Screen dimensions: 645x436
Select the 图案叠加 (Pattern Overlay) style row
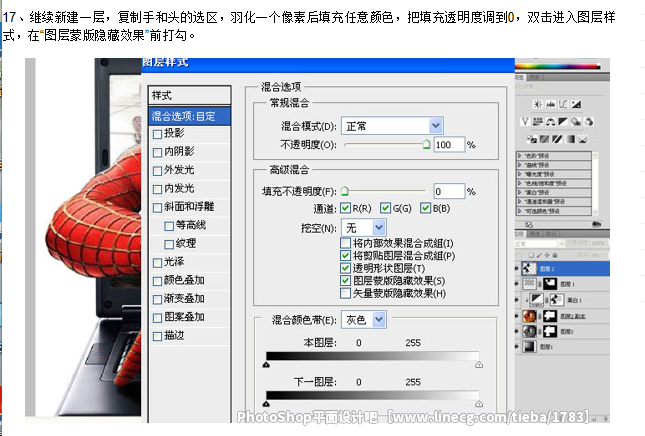coord(190,317)
